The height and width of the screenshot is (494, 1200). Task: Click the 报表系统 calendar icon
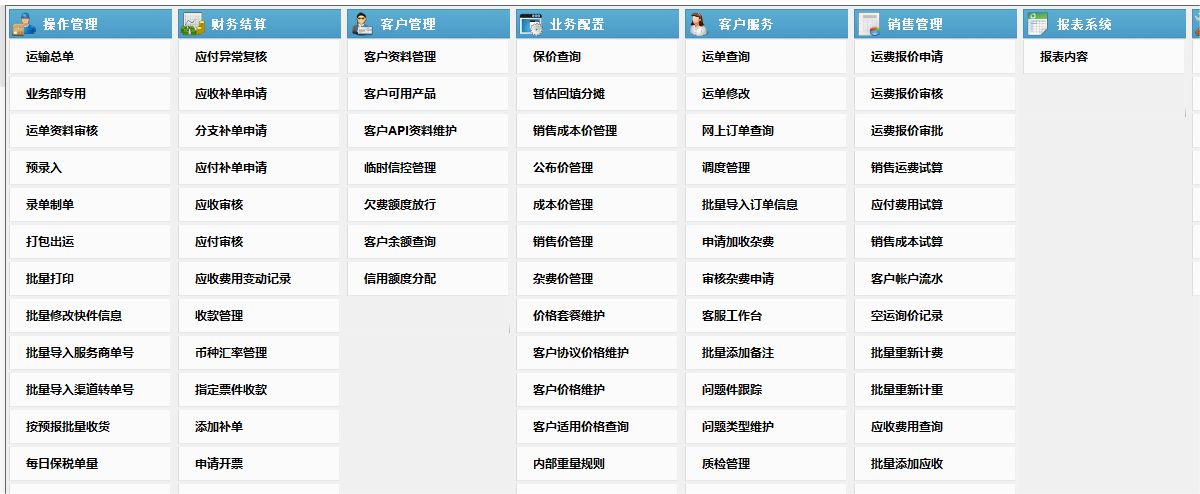[x=1038, y=24]
